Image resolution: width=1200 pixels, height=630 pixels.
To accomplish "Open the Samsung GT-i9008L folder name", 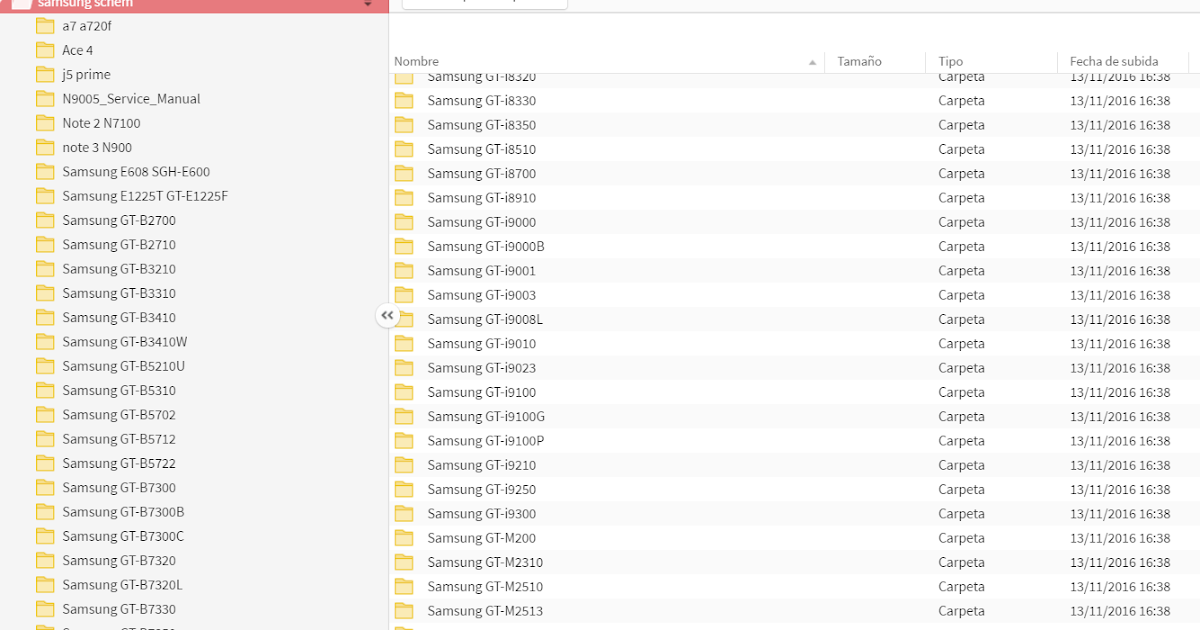I will point(485,319).
